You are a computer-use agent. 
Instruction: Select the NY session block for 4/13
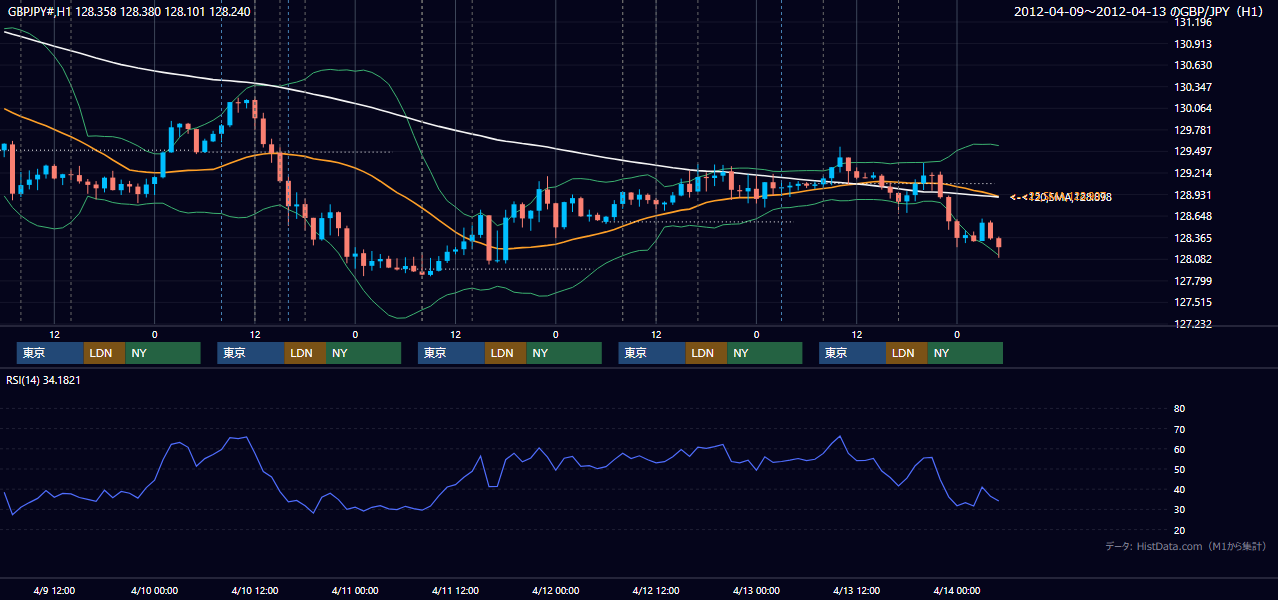click(x=965, y=353)
